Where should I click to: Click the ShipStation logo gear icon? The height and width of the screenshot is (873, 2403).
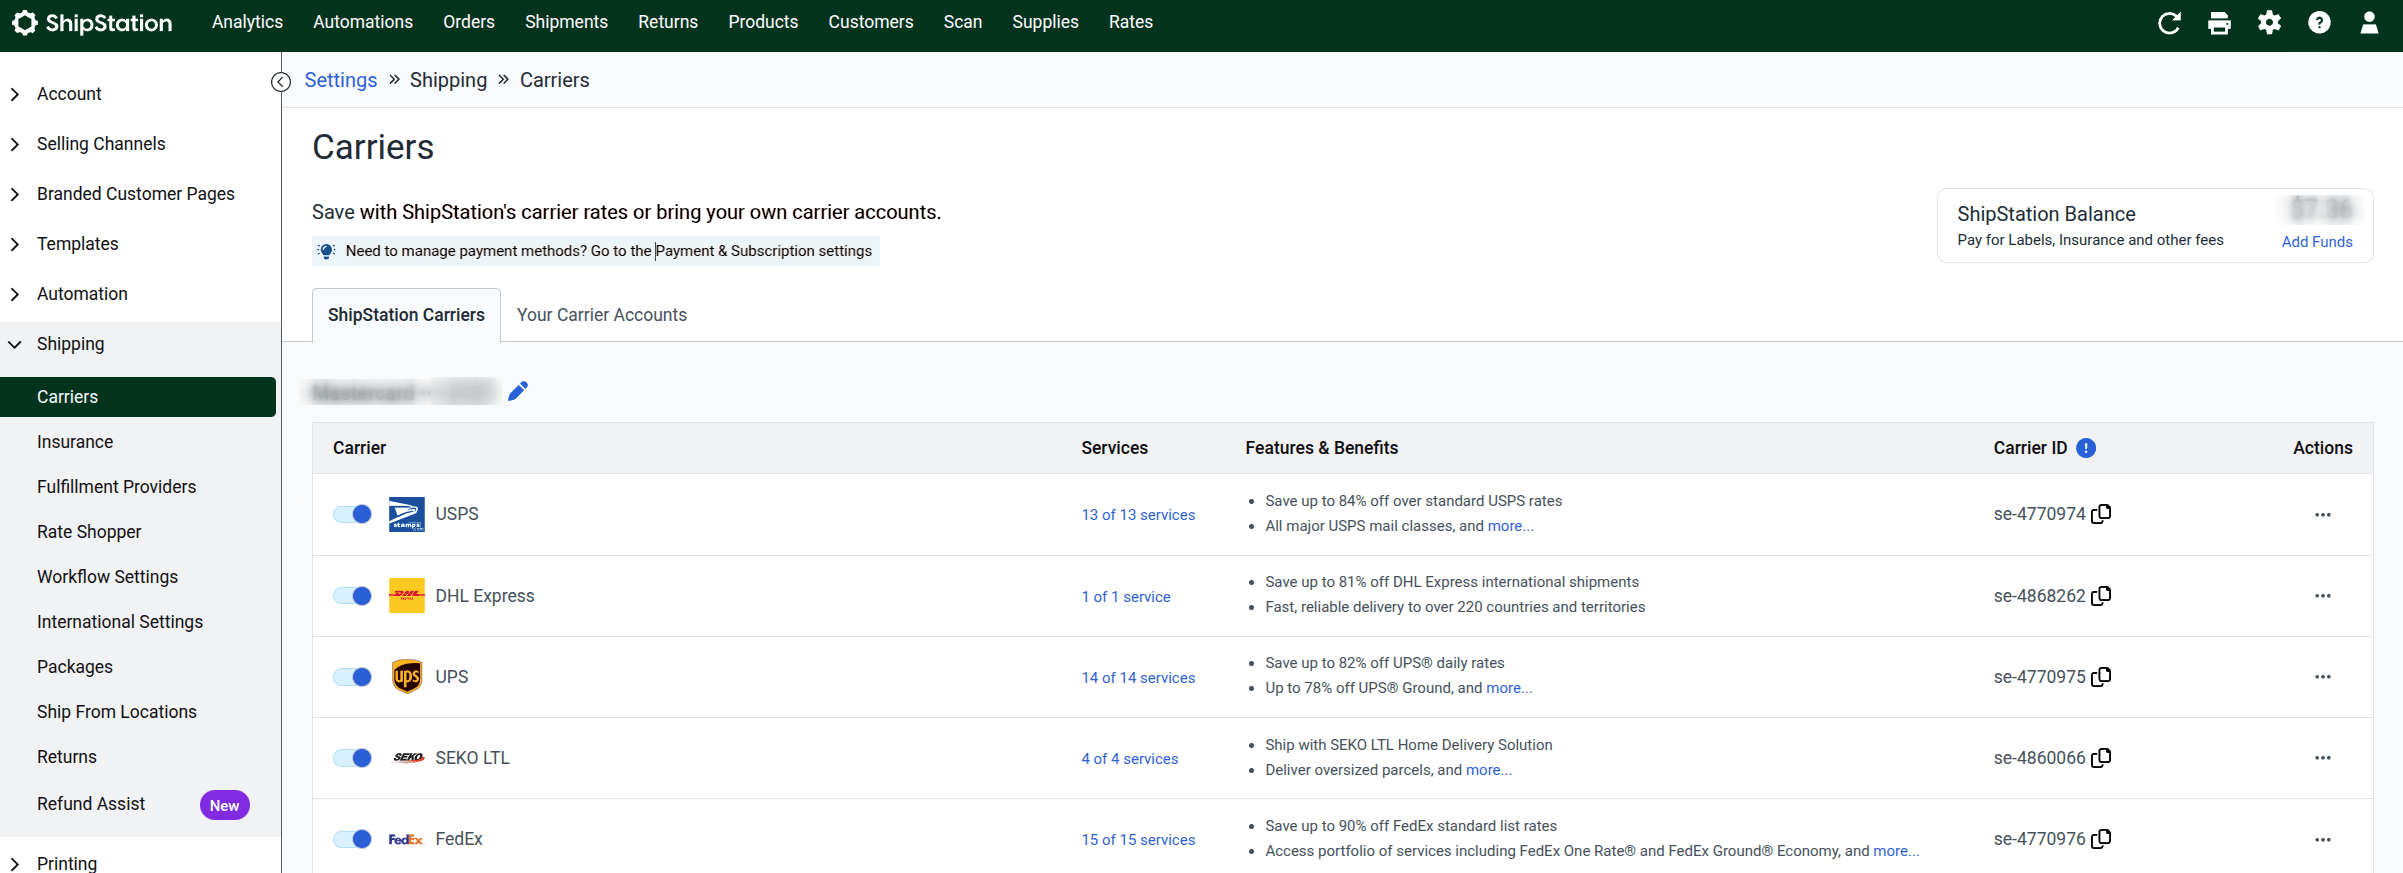(x=25, y=23)
